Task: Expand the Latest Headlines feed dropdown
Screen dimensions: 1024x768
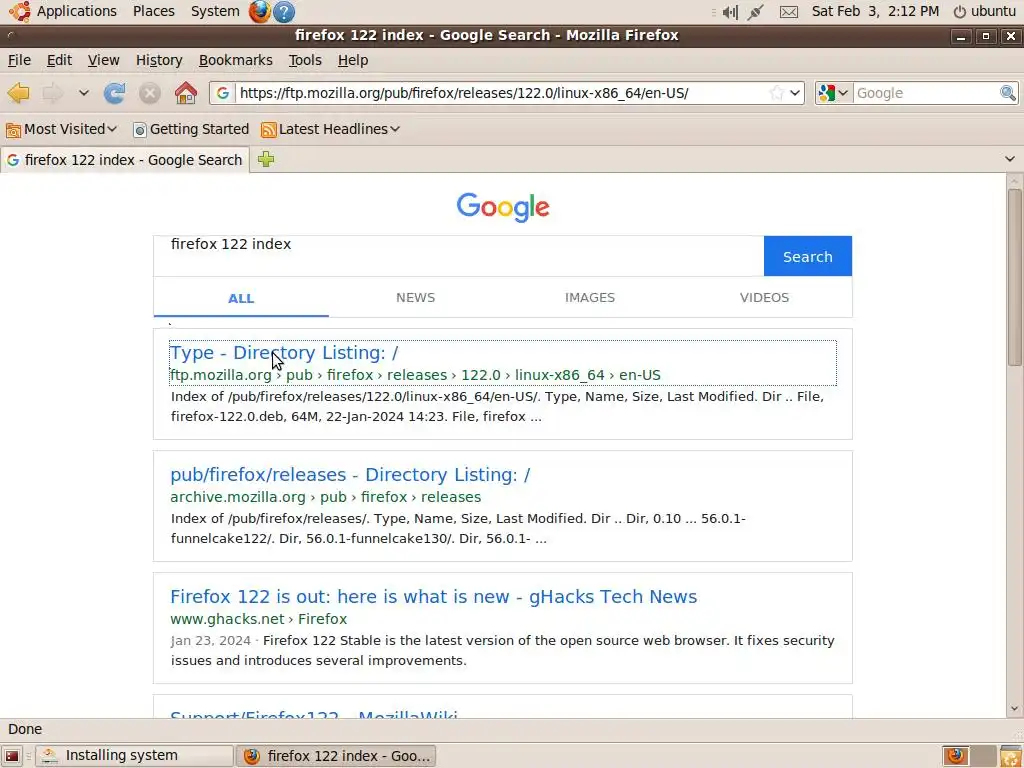Action: (x=330, y=129)
